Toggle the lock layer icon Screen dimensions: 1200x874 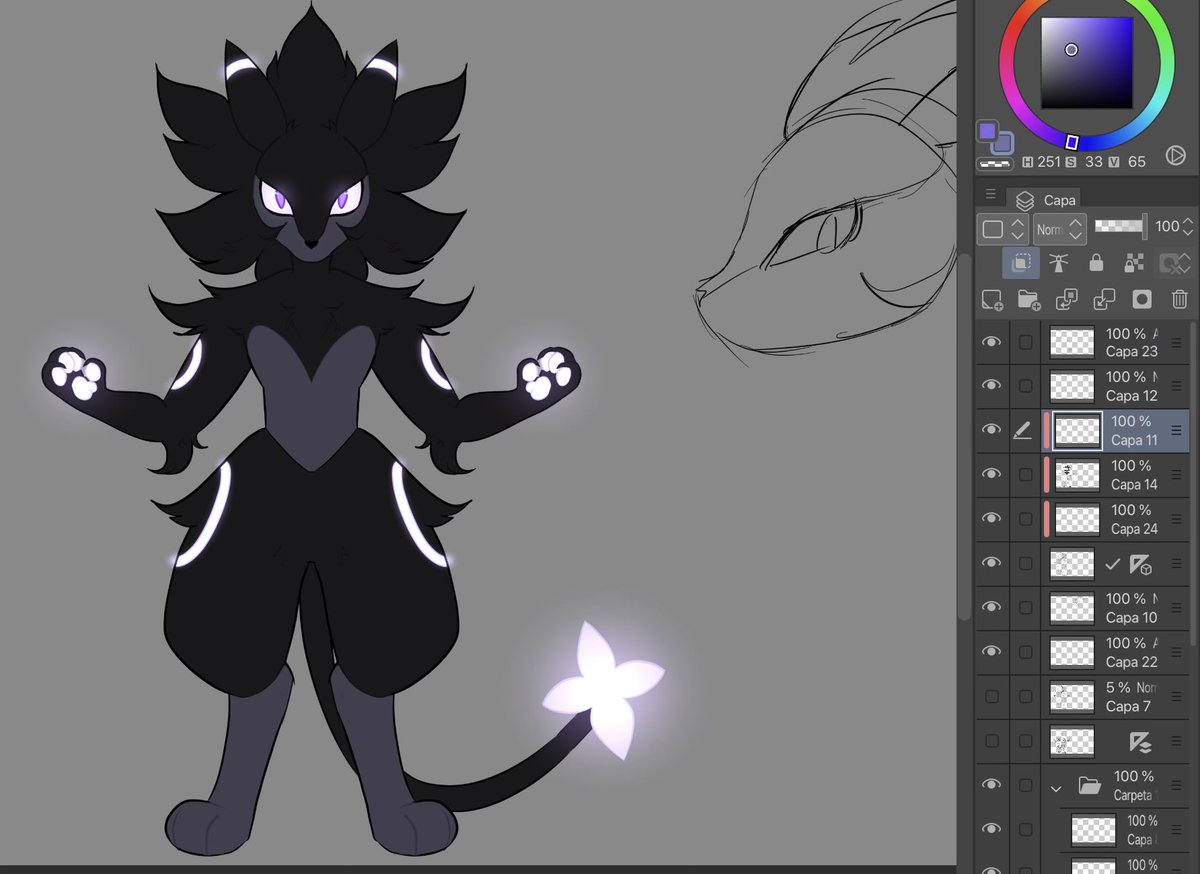[x=1096, y=263]
